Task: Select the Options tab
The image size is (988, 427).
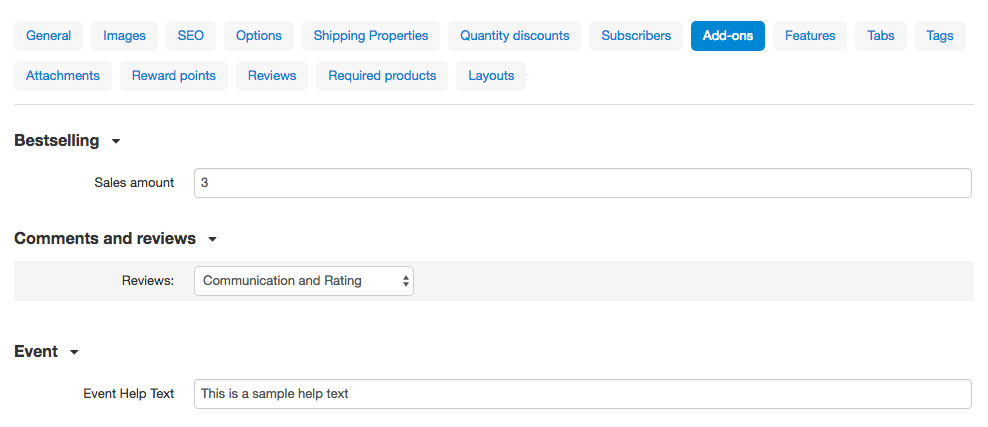Action: coord(259,36)
